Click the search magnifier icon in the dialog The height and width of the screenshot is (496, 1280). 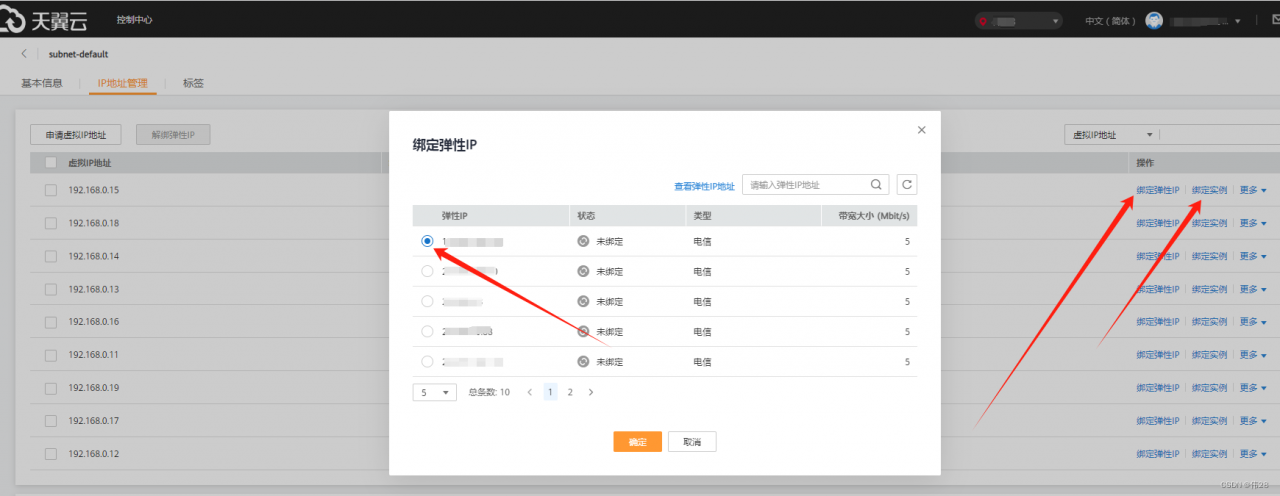point(876,184)
